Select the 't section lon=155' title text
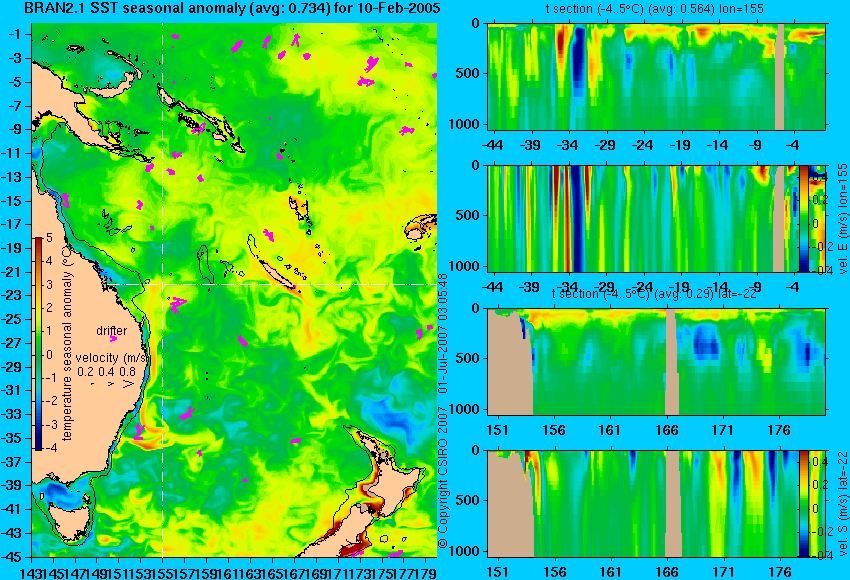850x580 pixels. tap(655, 9)
